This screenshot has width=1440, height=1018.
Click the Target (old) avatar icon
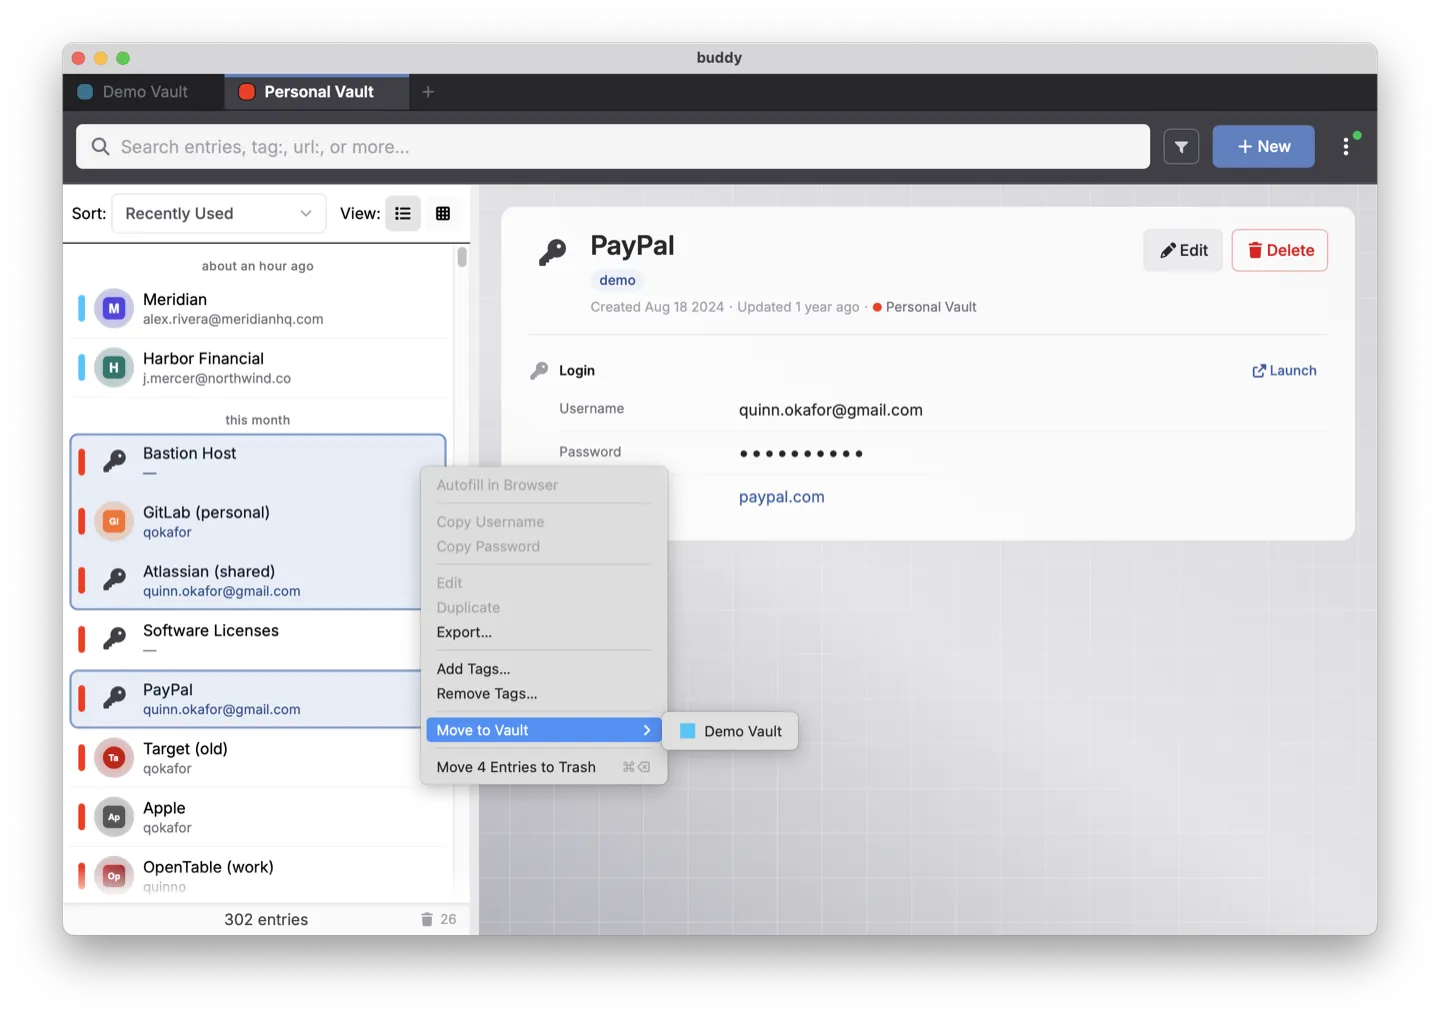point(114,758)
